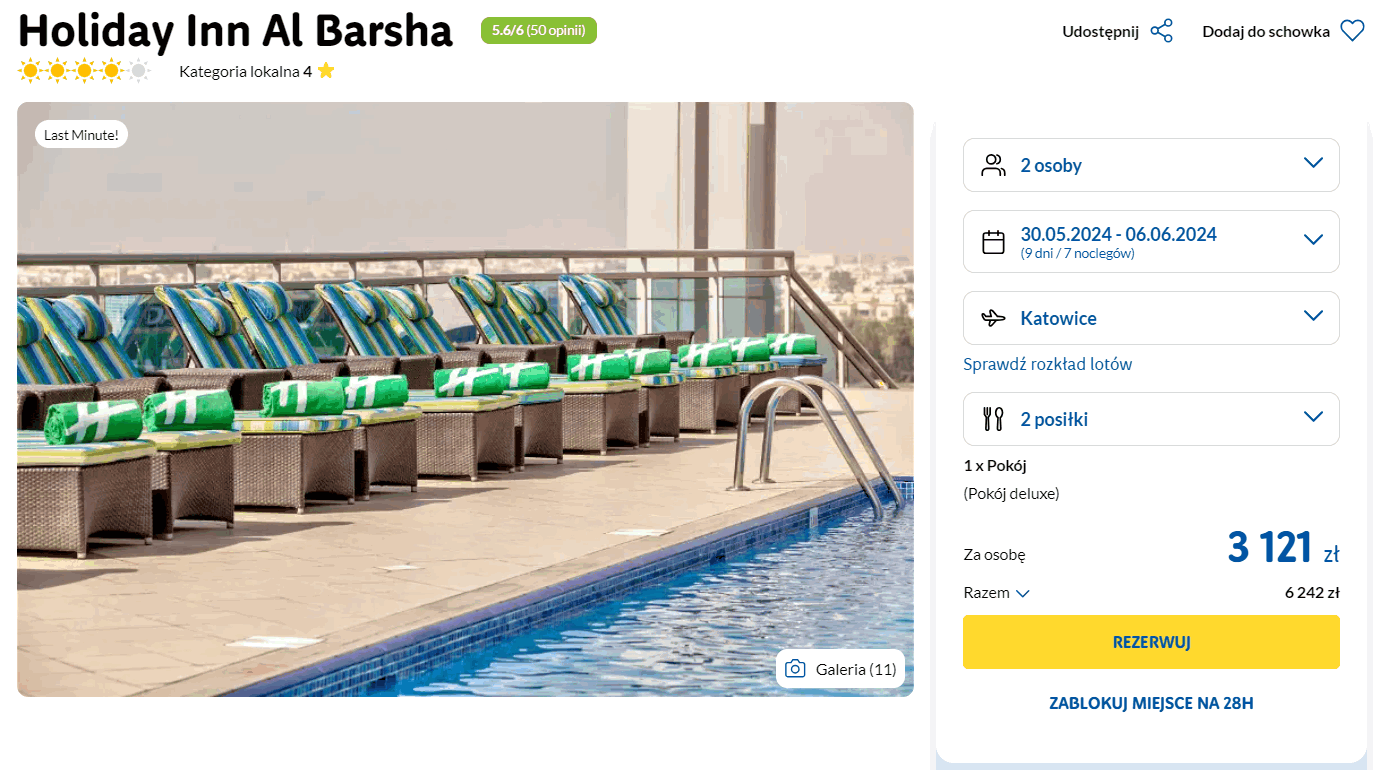Viewport: 1374px width, 770px height.
Task: Open the 2 posiłki meals dropdown
Action: (1313, 417)
